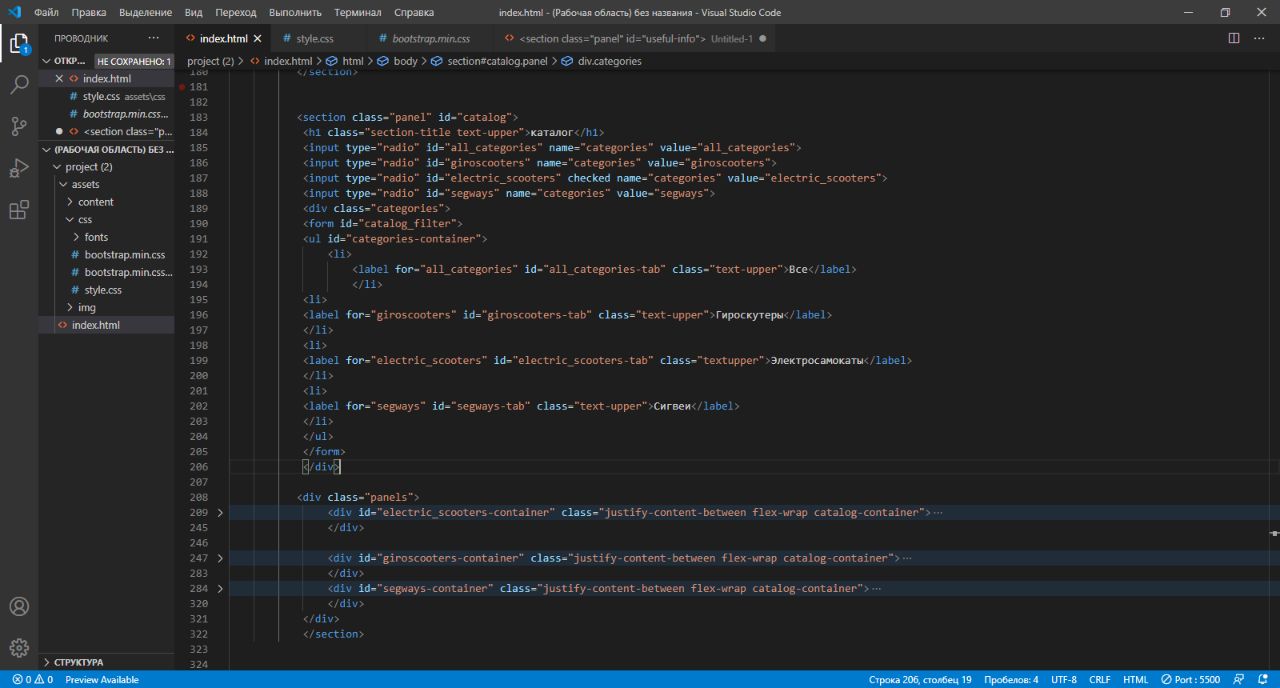Open the Run and Debug view

(x=19, y=168)
